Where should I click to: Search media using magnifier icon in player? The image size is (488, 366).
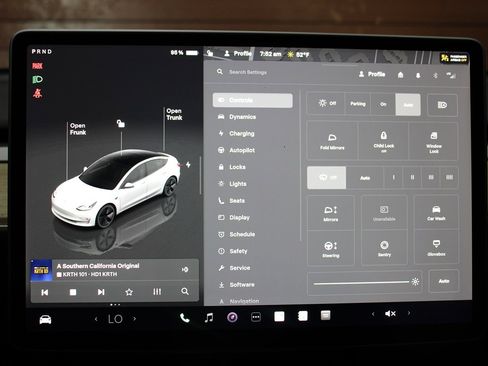(x=185, y=291)
